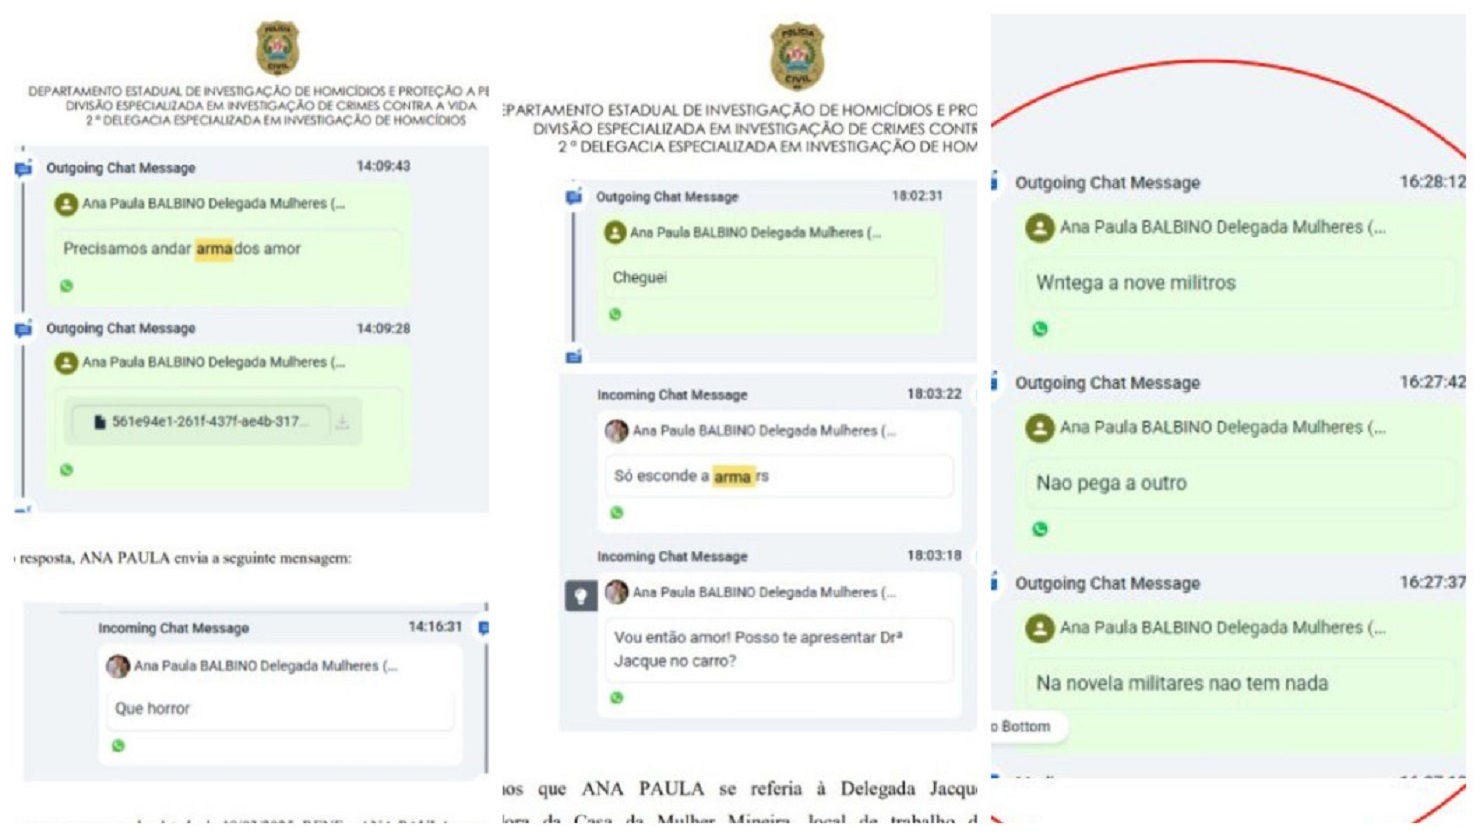Select the "Só esconde a arma rs" message bubble
This screenshot has width=1480, height=837.
[778, 476]
